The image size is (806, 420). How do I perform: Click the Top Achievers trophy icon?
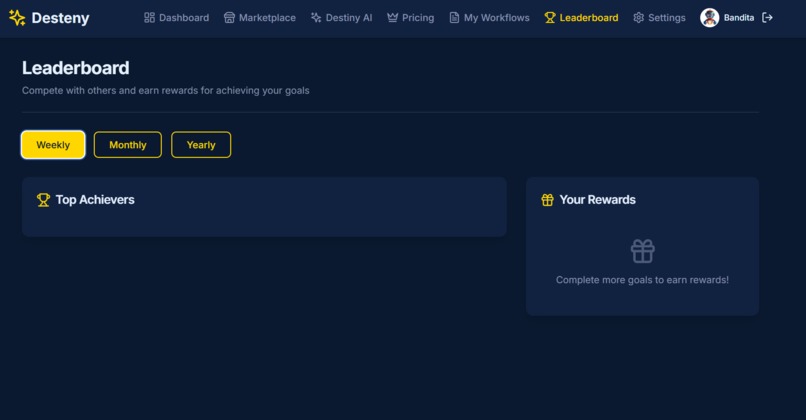pos(43,200)
